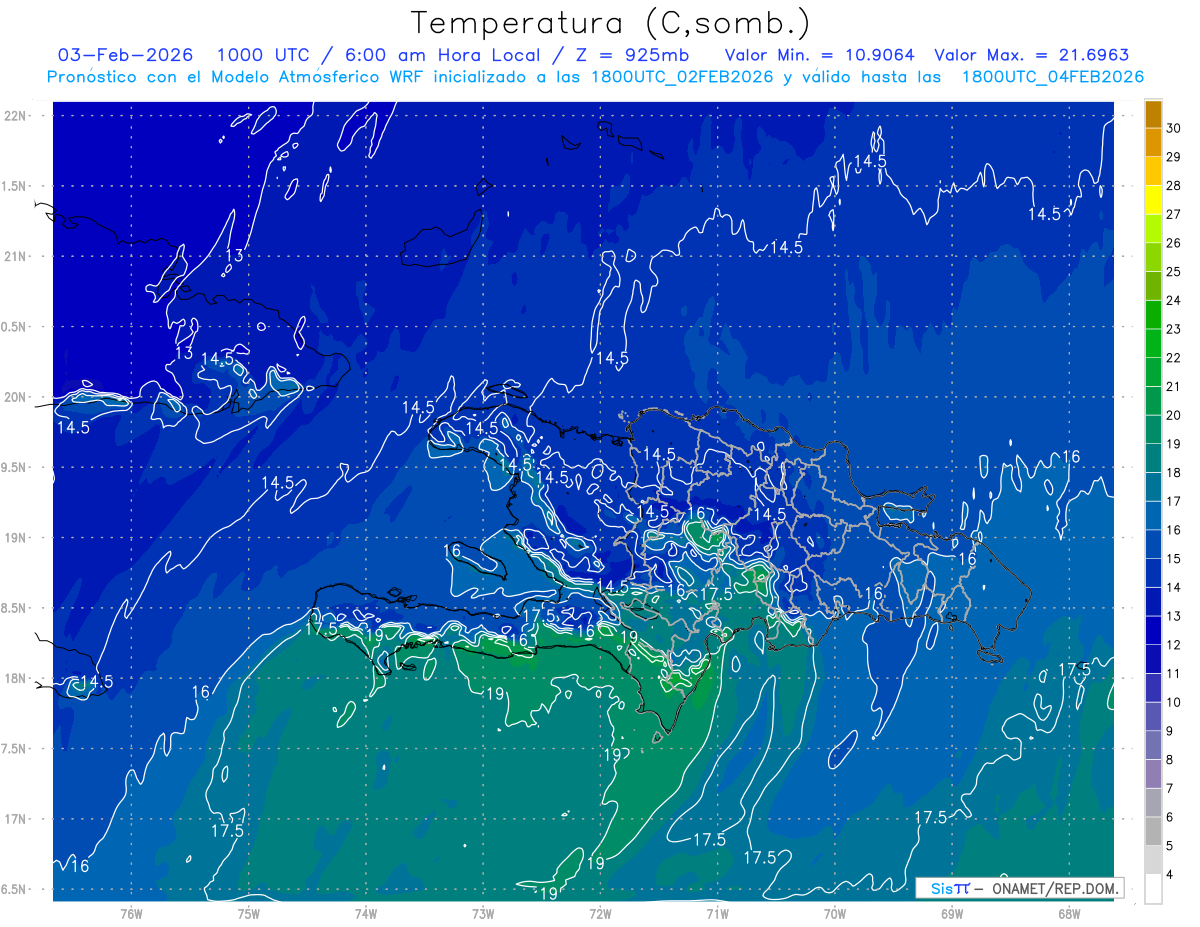The width and height of the screenshot is (1200, 927).
Task: Click the 'Temperatura (C,somb.)' chart title
Action: [611, 24]
